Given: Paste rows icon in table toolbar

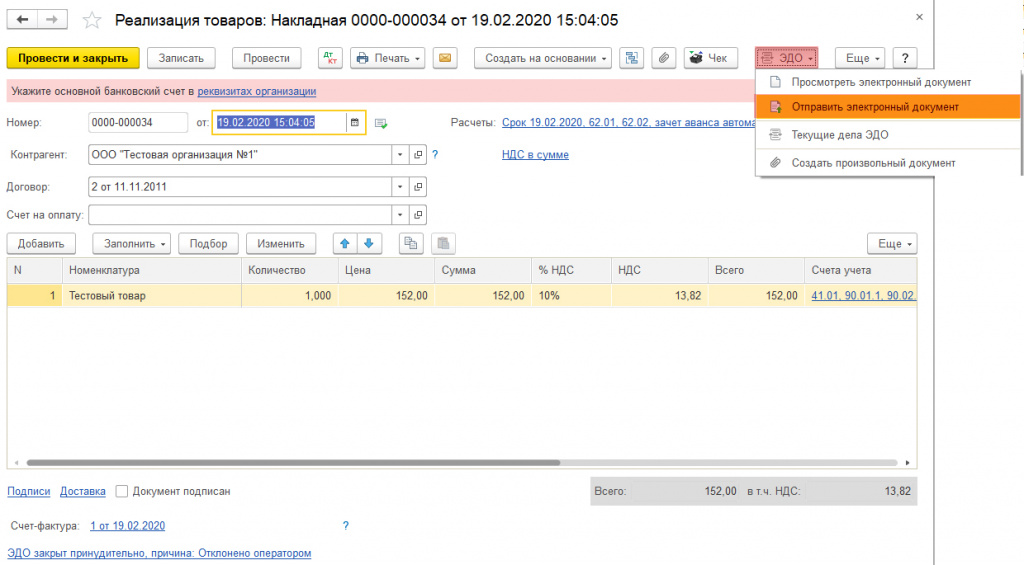Looking at the screenshot, I should tap(443, 244).
